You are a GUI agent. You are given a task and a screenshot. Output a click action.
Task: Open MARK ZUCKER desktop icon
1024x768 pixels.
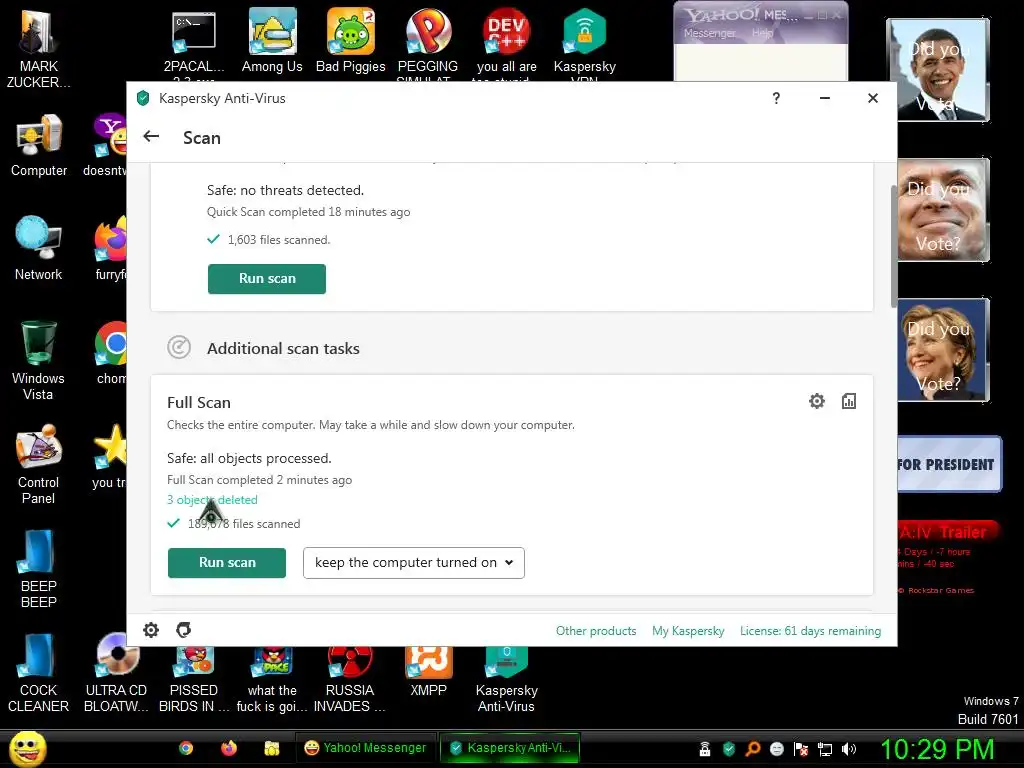[39, 48]
